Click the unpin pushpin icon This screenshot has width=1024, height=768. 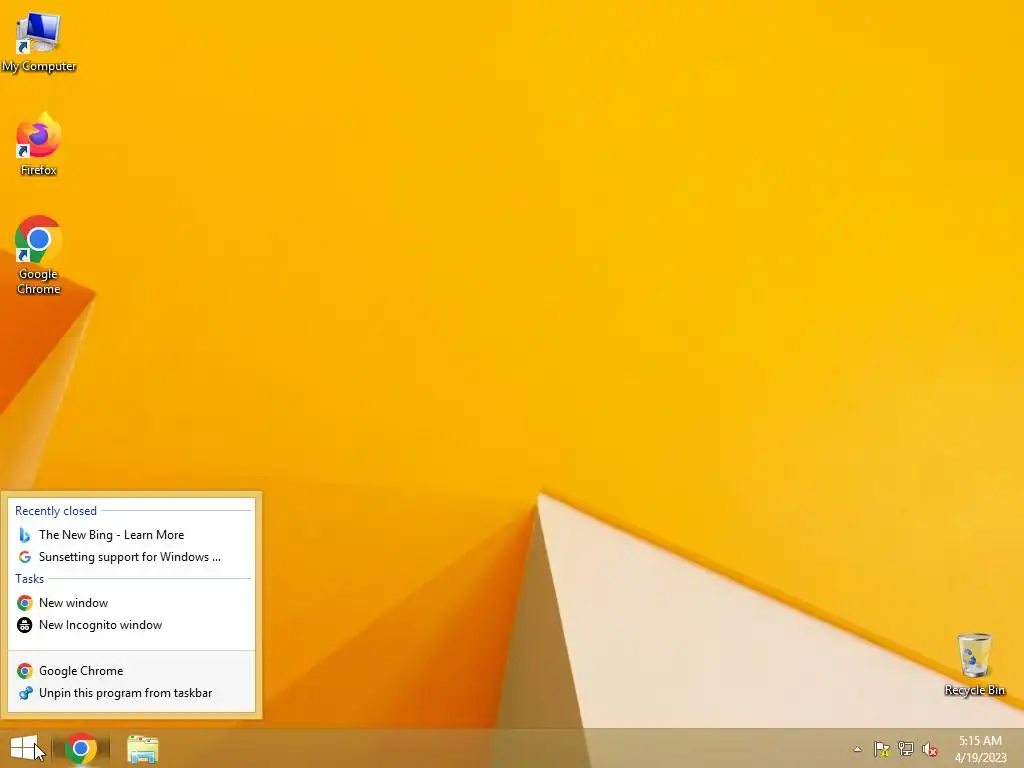(25, 693)
